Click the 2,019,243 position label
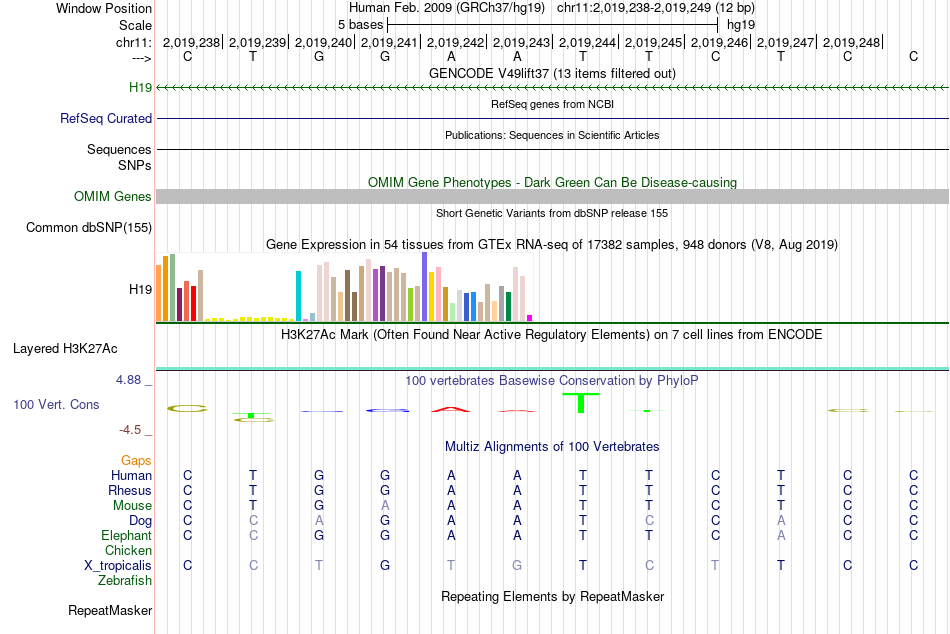The image size is (950, 634). (521, 42)
